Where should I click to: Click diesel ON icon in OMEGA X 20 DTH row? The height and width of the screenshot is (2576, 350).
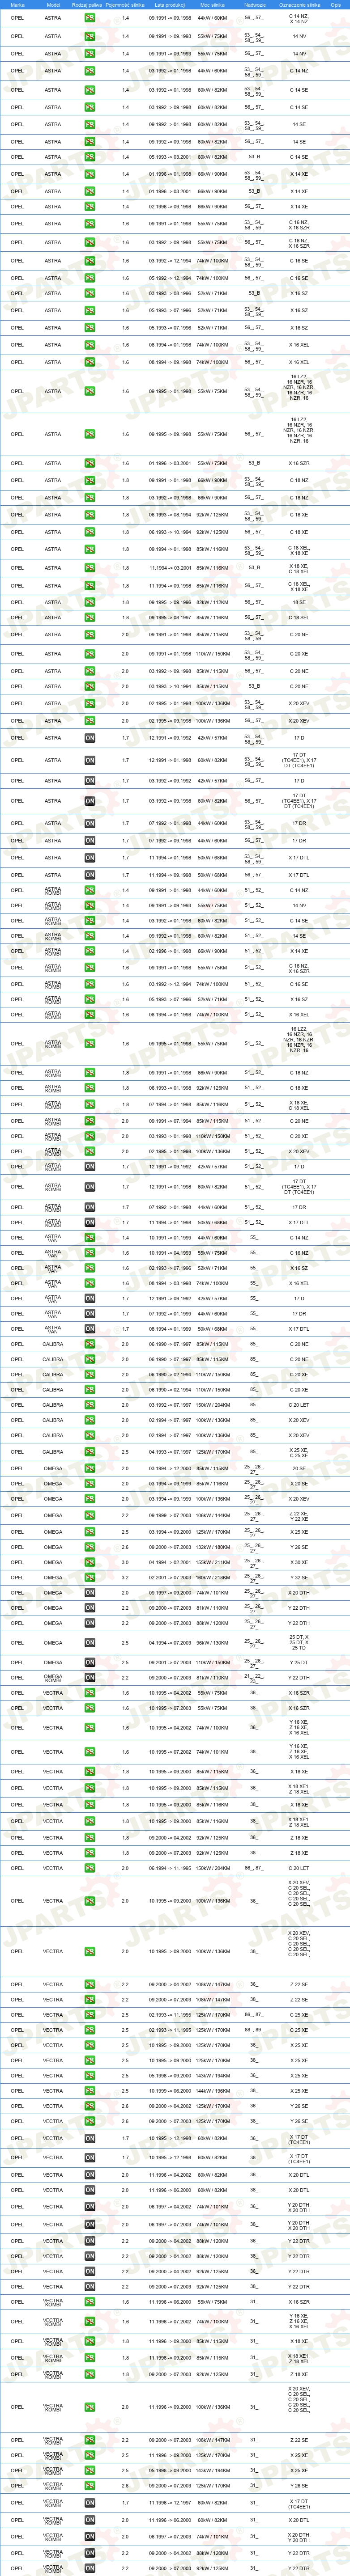(x=90, y=1593)
